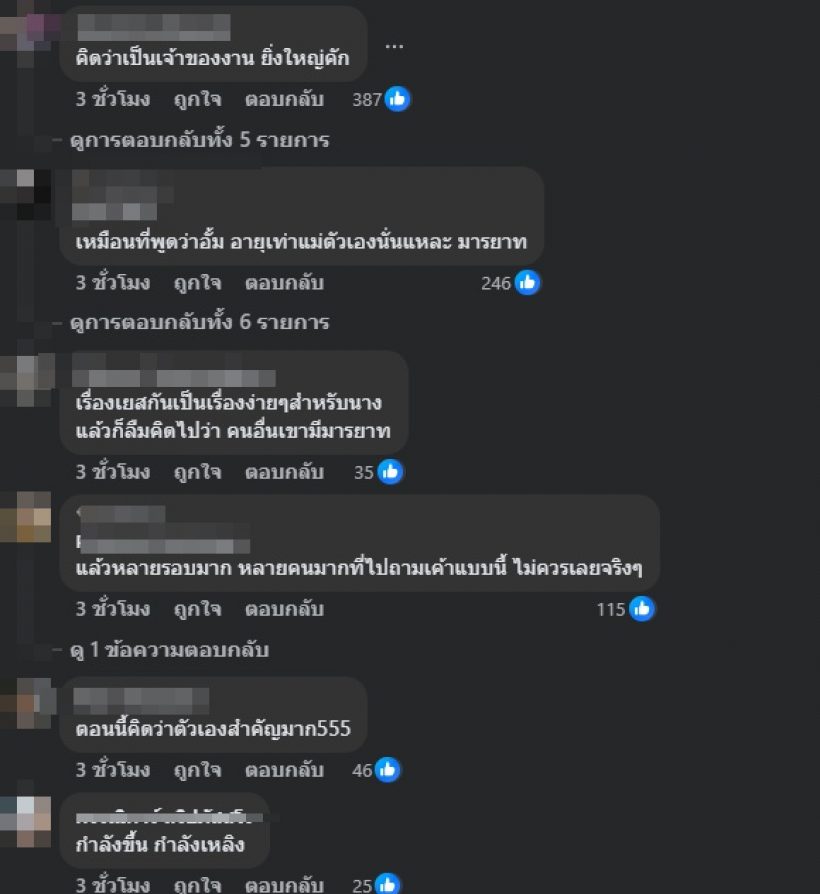Screen dimensions: 820x894
Task: Expand 'ดูการตอบกลับทั้ง 5 รายการ' replies
Action: [200, 140]
